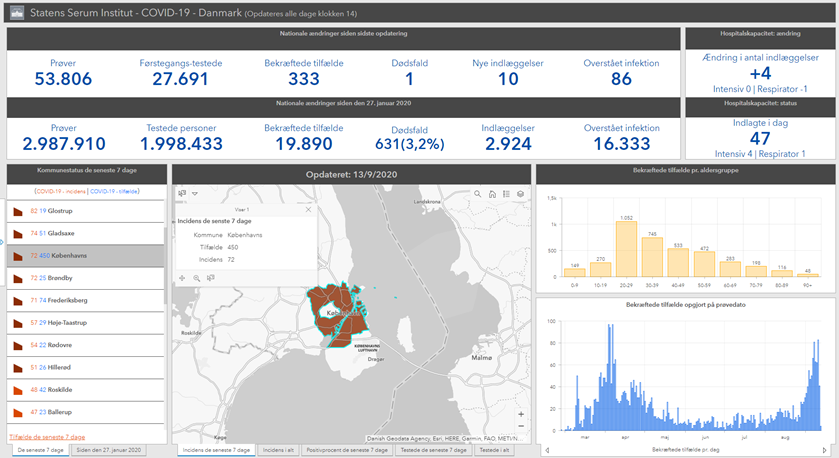Click the Ændring i antal indlæggelser +4
The width and height of the screenshot is (839, 458).
click(760, 73)
